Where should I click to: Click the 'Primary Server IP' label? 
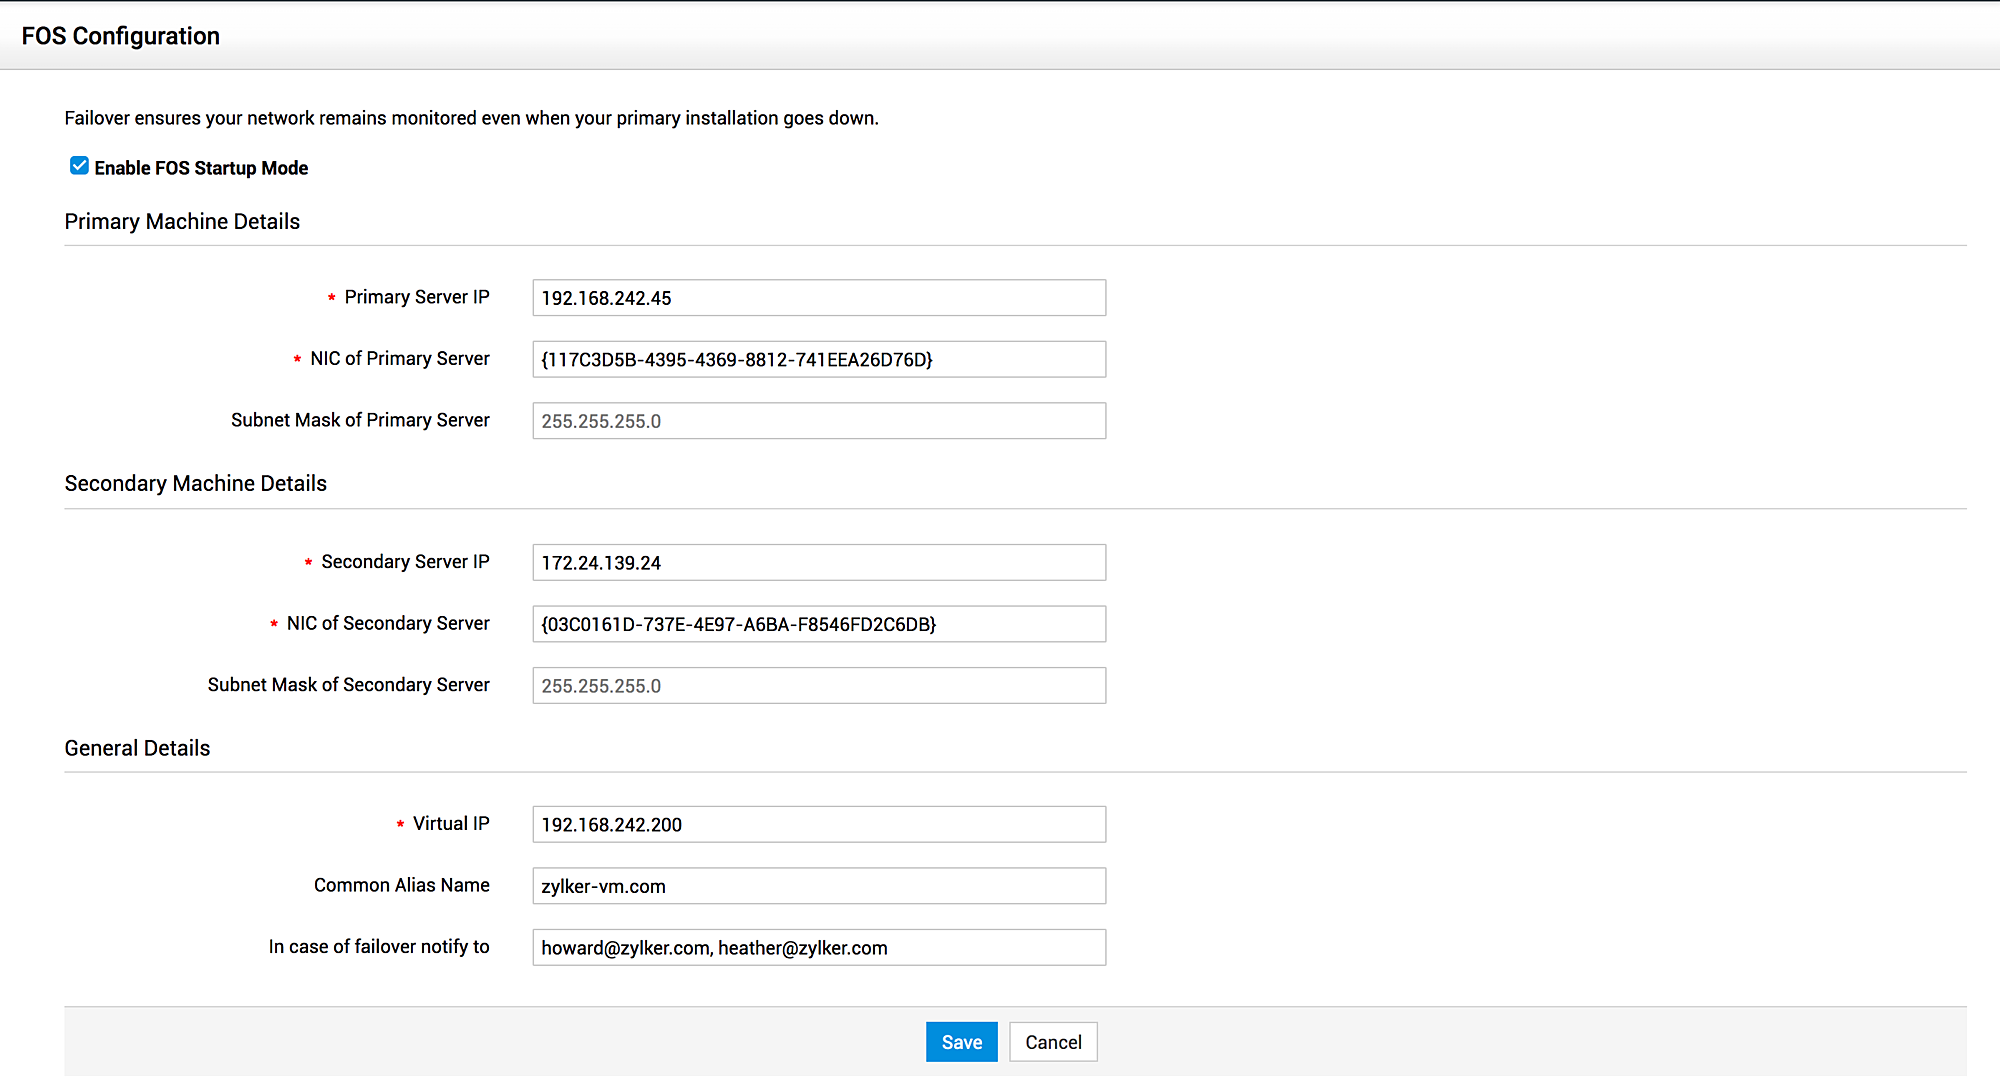coord(417,297)
